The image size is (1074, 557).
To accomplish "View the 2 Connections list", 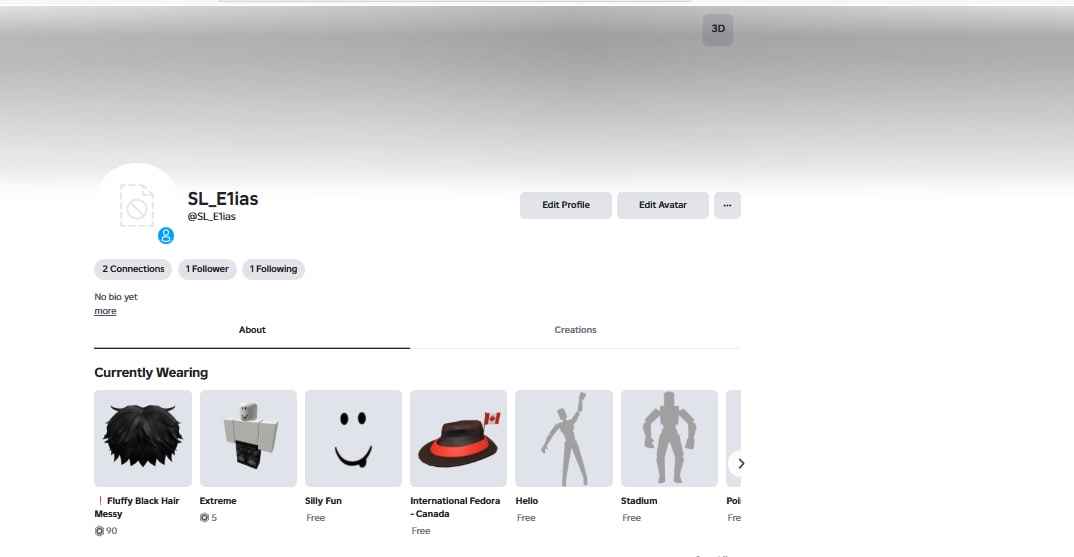I will (x=133, y=269).
